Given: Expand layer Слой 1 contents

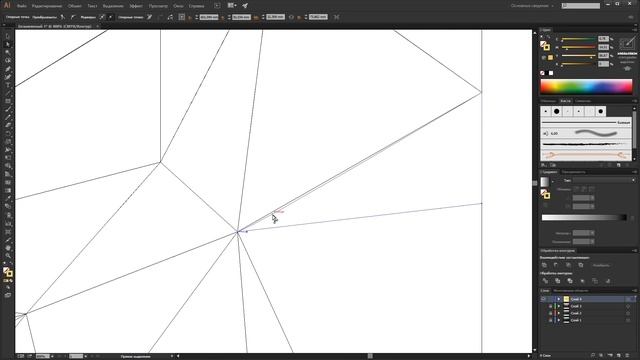Looking at the screenshot, I should point(559,320).
